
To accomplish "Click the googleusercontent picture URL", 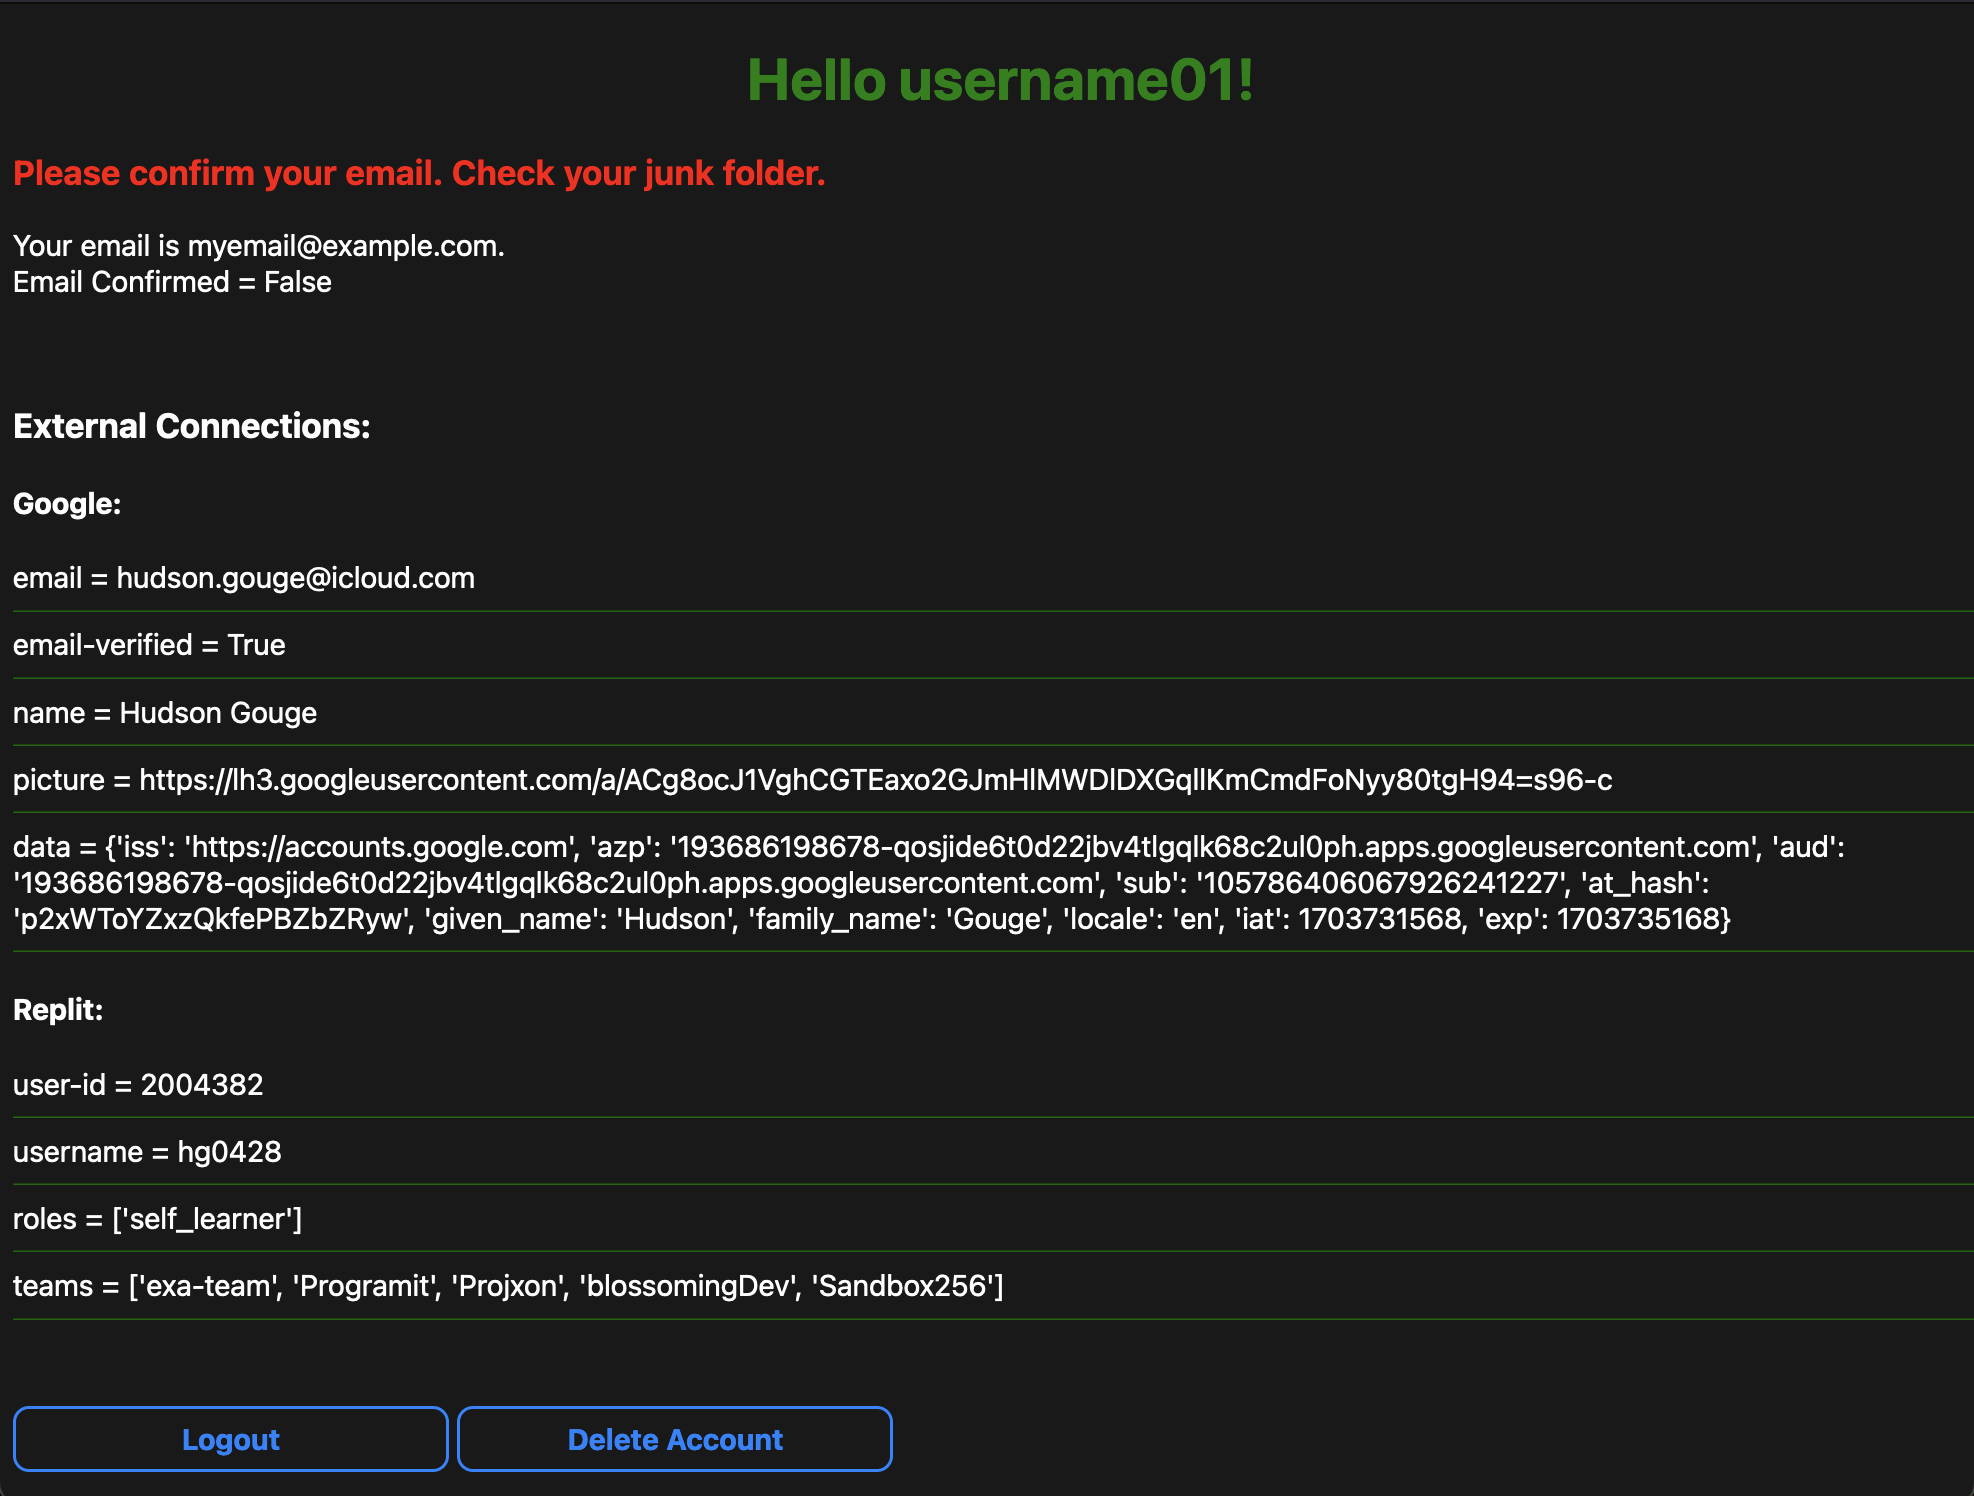I will [x=875, y=780].
